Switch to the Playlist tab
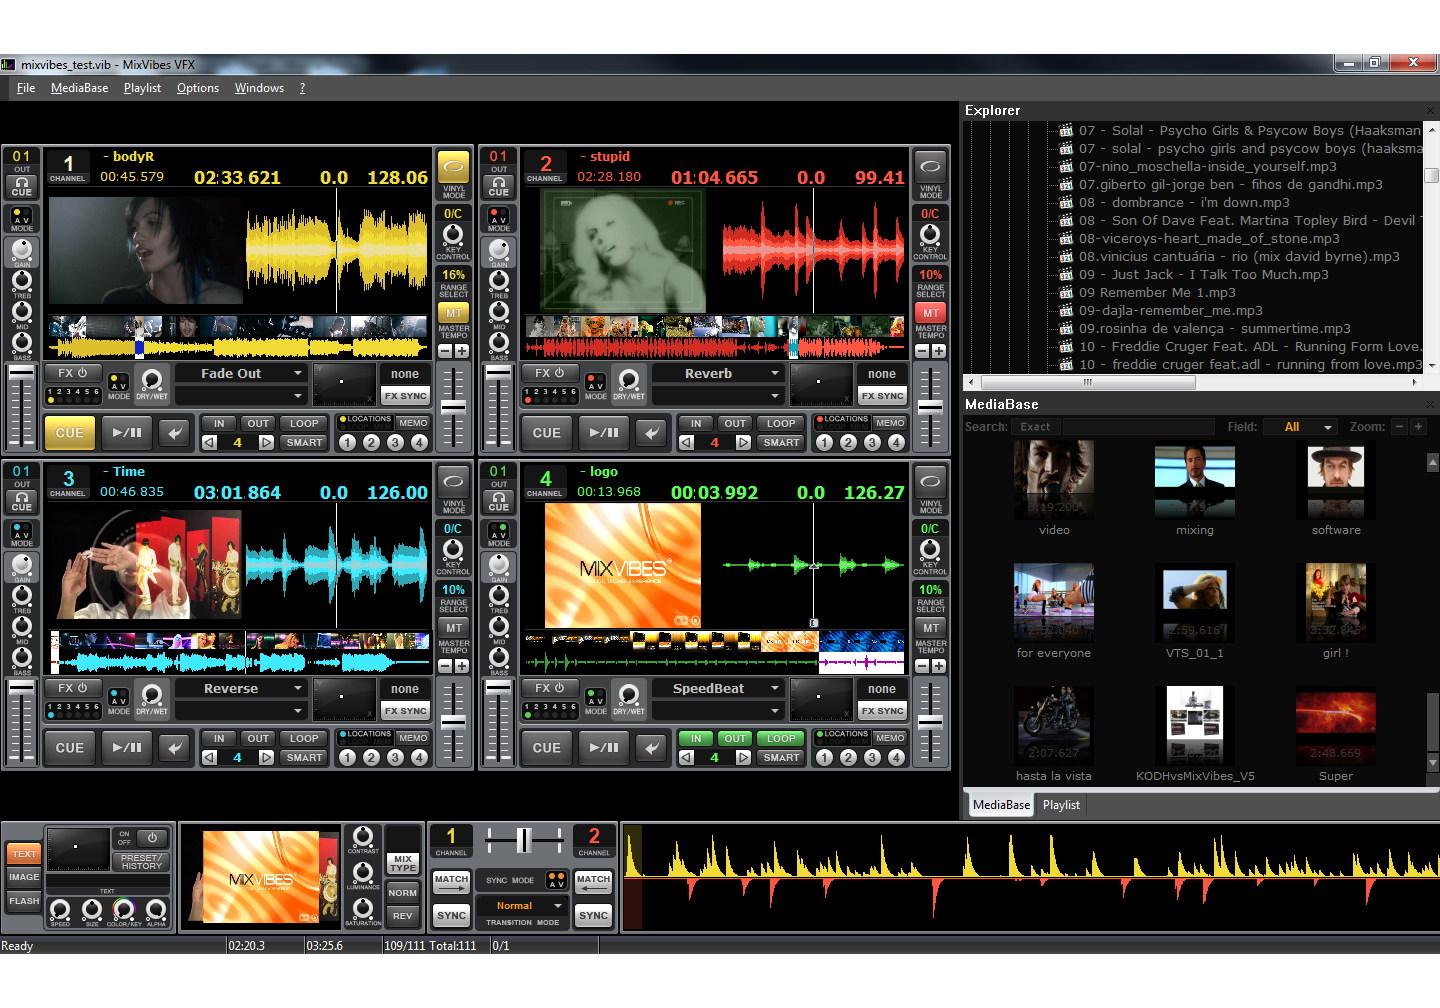Screen dimensions: 1440x1008 click(x=1061, y=805)
